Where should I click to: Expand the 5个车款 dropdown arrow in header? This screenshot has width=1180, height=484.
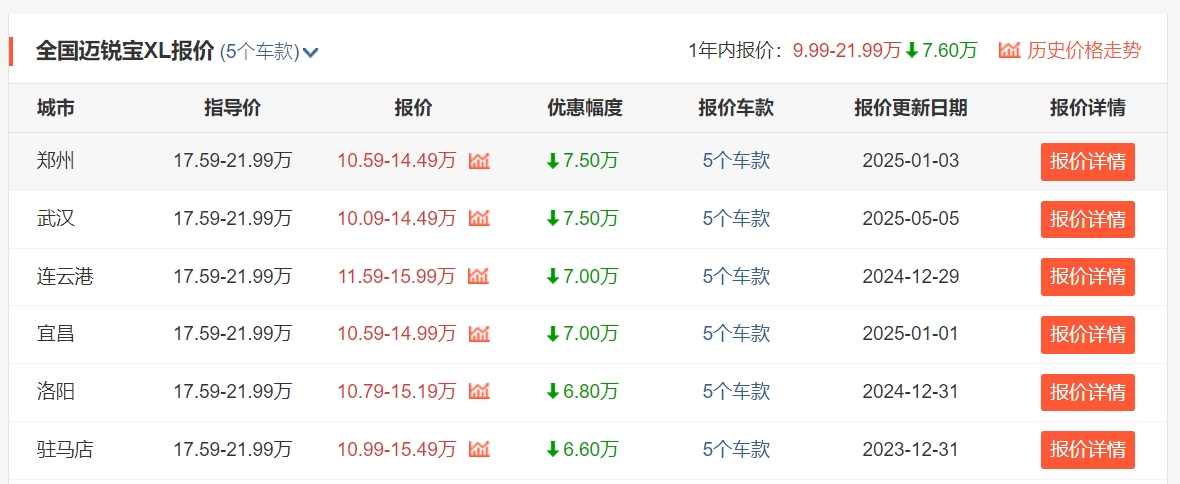[311, 53]
